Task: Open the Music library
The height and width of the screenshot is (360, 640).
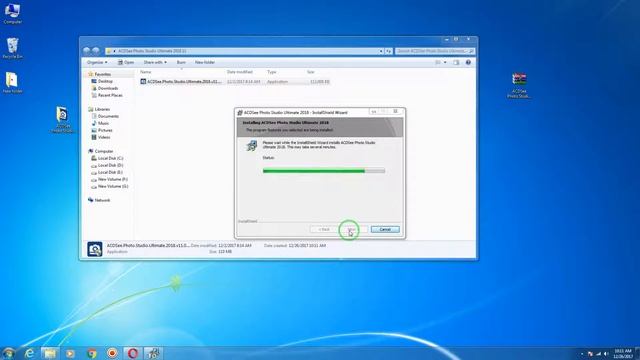Action: (x=103, y=123)
